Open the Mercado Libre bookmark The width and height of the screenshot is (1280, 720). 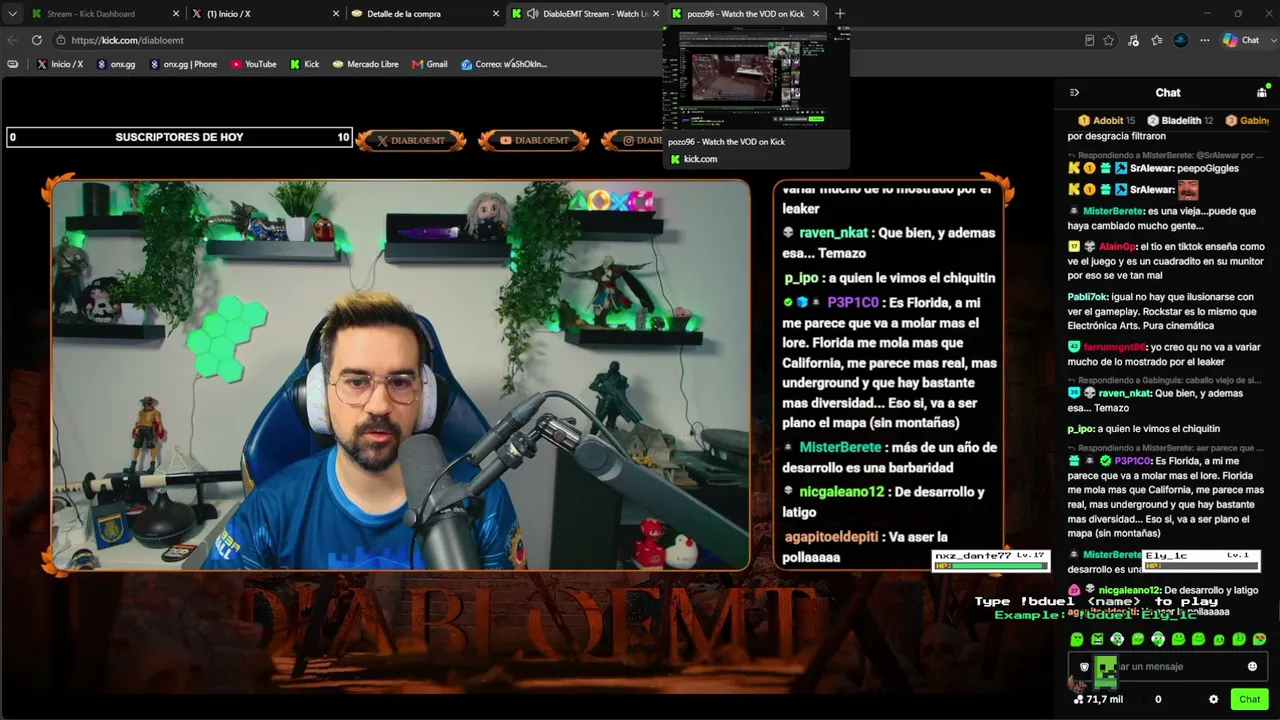[x=366, y=64]
